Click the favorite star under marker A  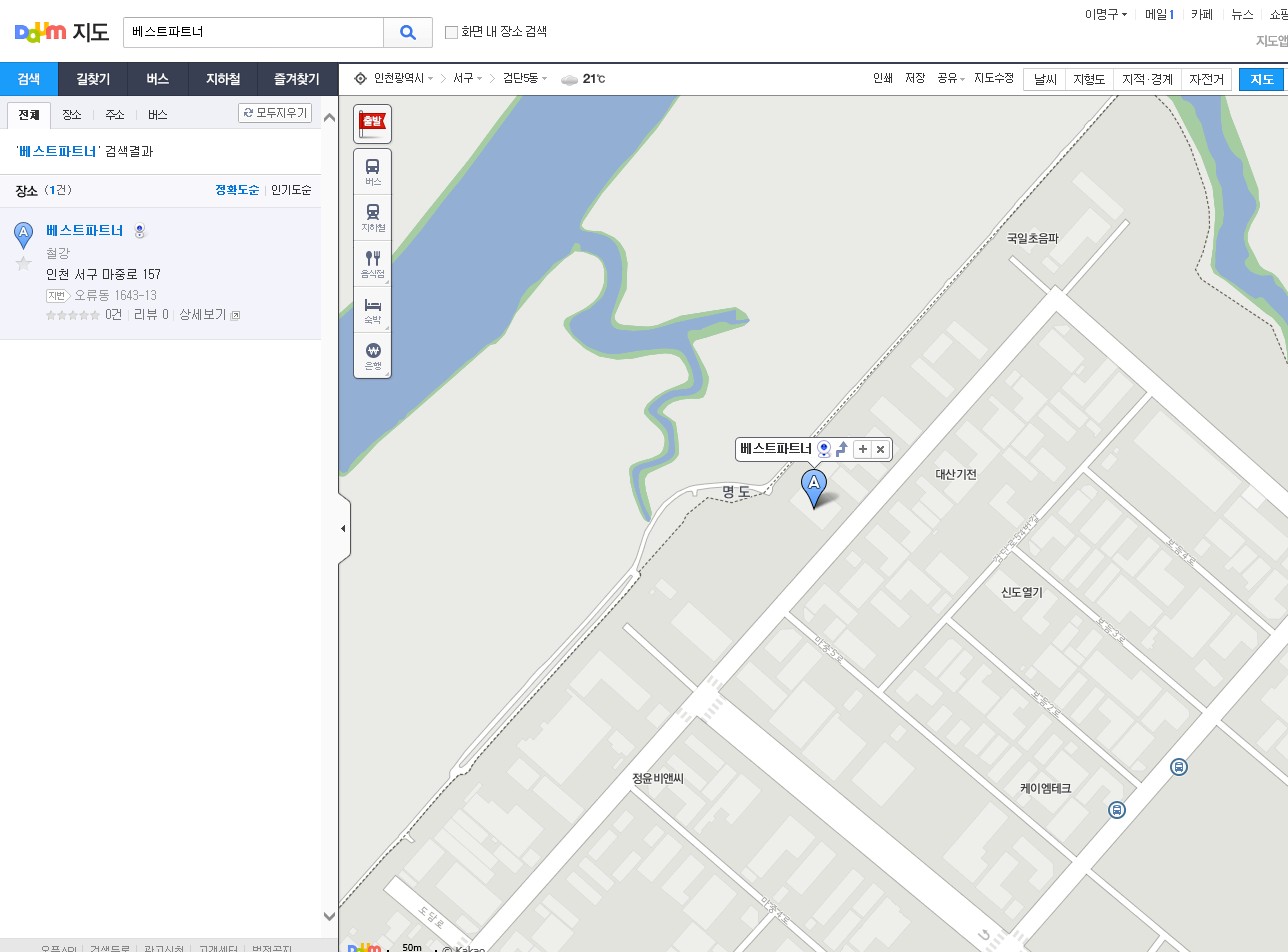click(x=24, y=263)
